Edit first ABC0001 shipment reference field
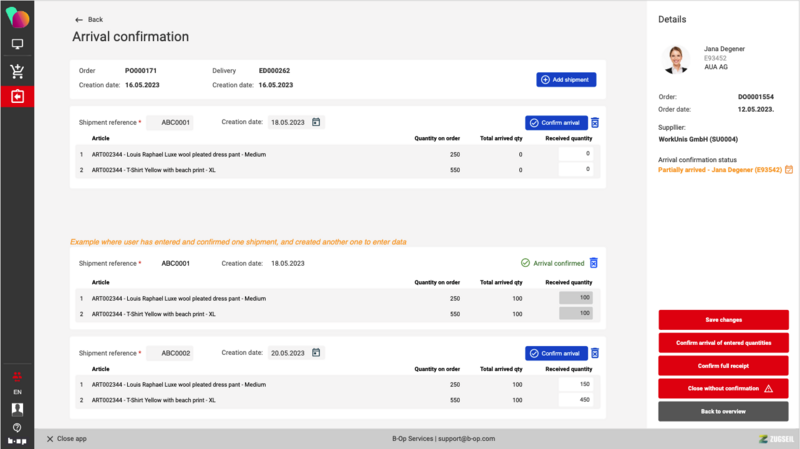The height and width of the screenshot is (449, 800). tap(169, 122)
